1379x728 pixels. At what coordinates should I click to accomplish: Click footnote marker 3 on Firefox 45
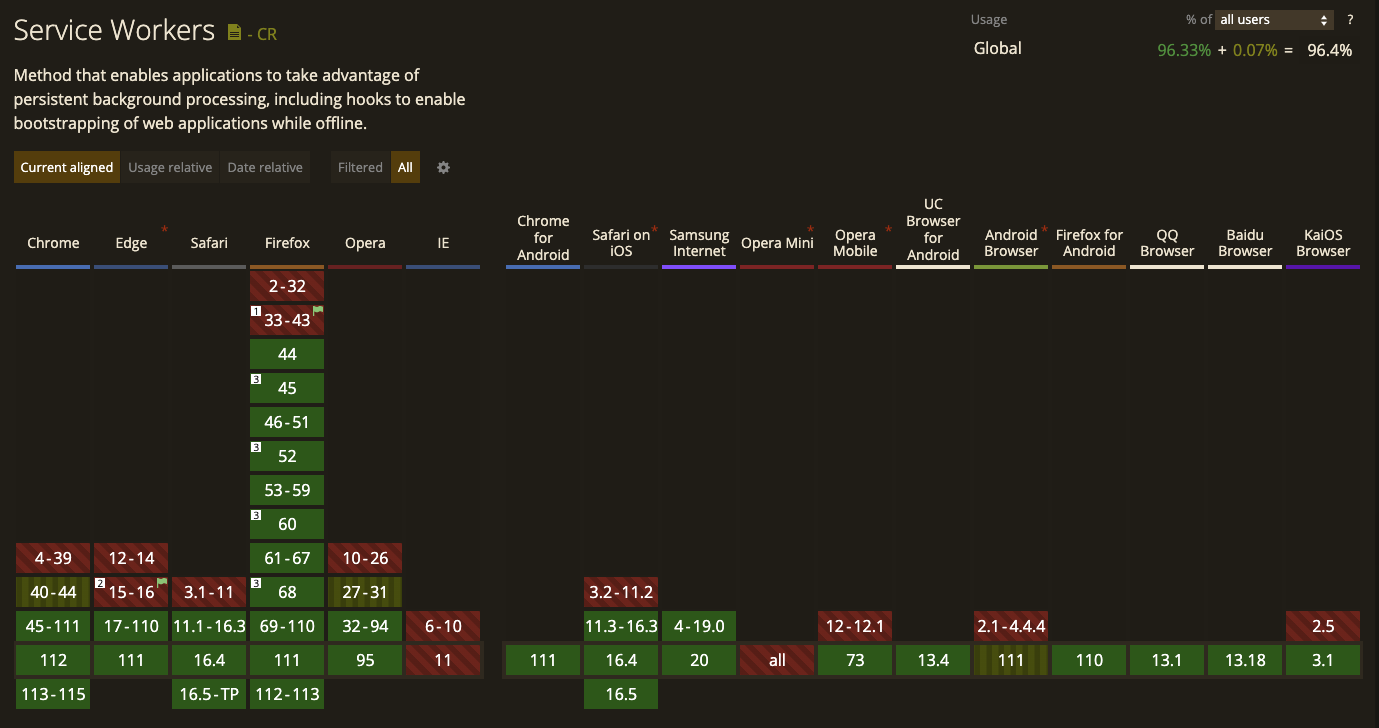click(x=255, y=379)
